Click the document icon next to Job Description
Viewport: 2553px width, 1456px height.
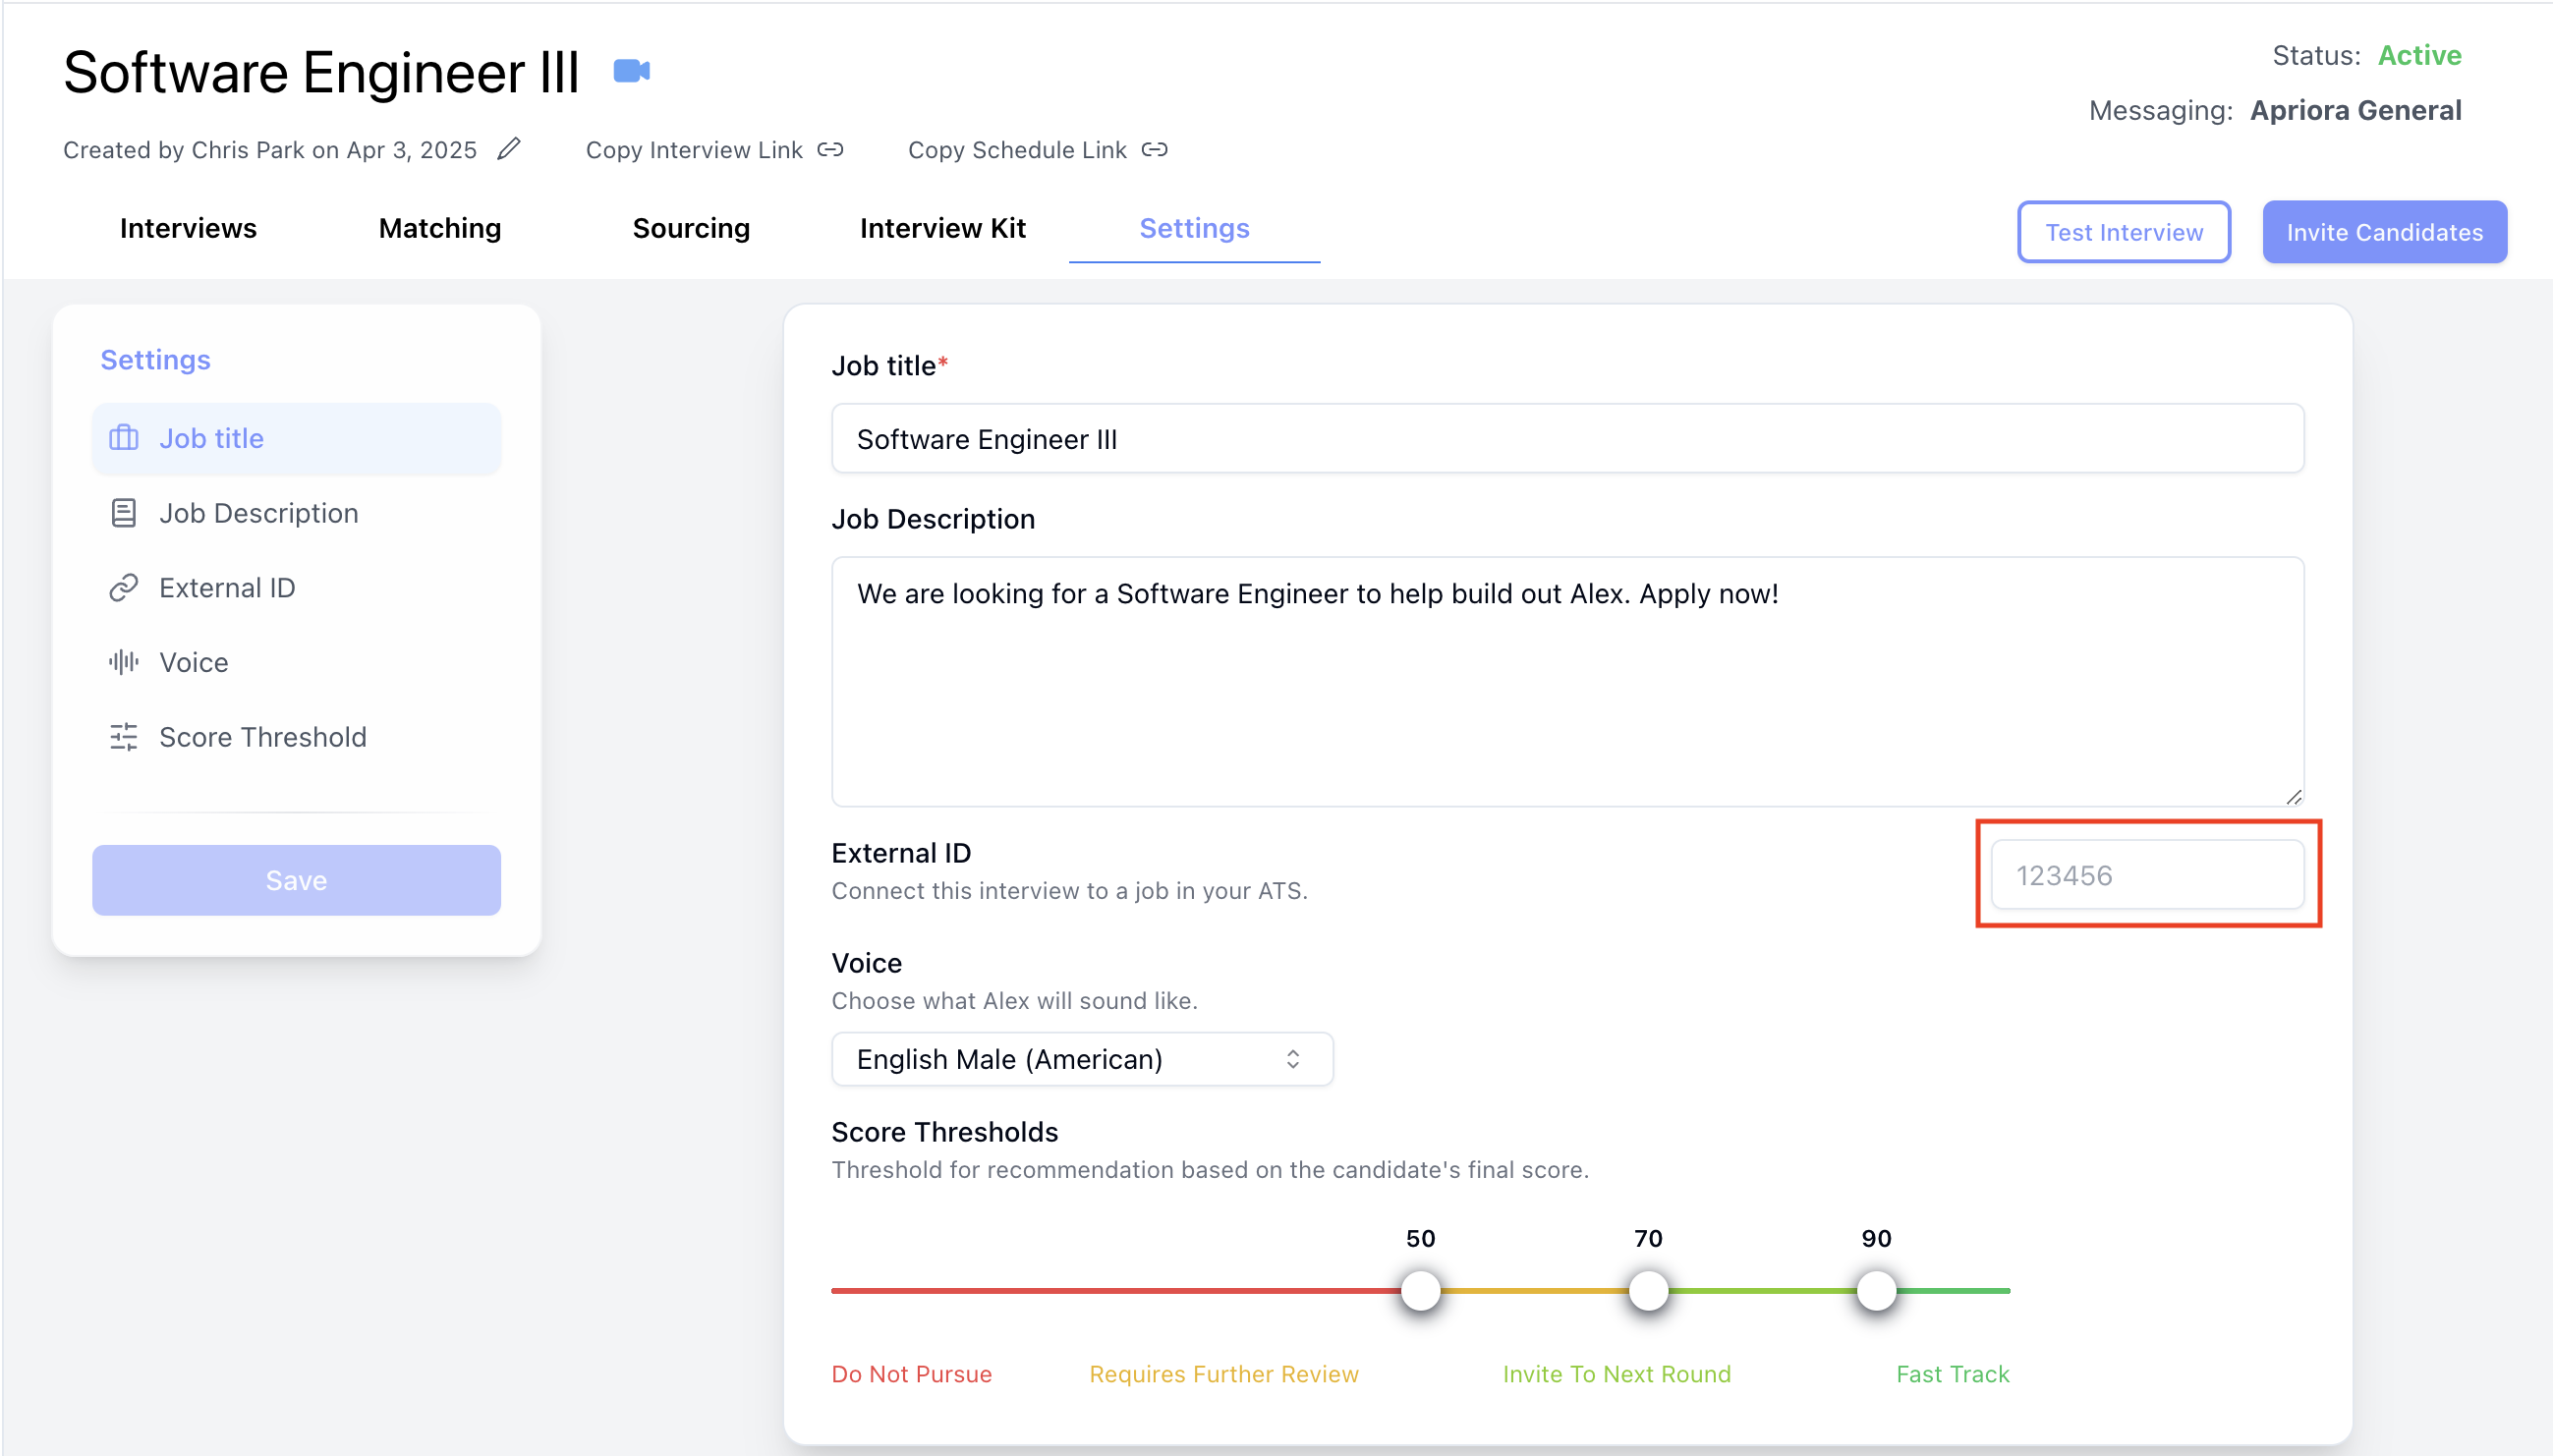[123, 513]
